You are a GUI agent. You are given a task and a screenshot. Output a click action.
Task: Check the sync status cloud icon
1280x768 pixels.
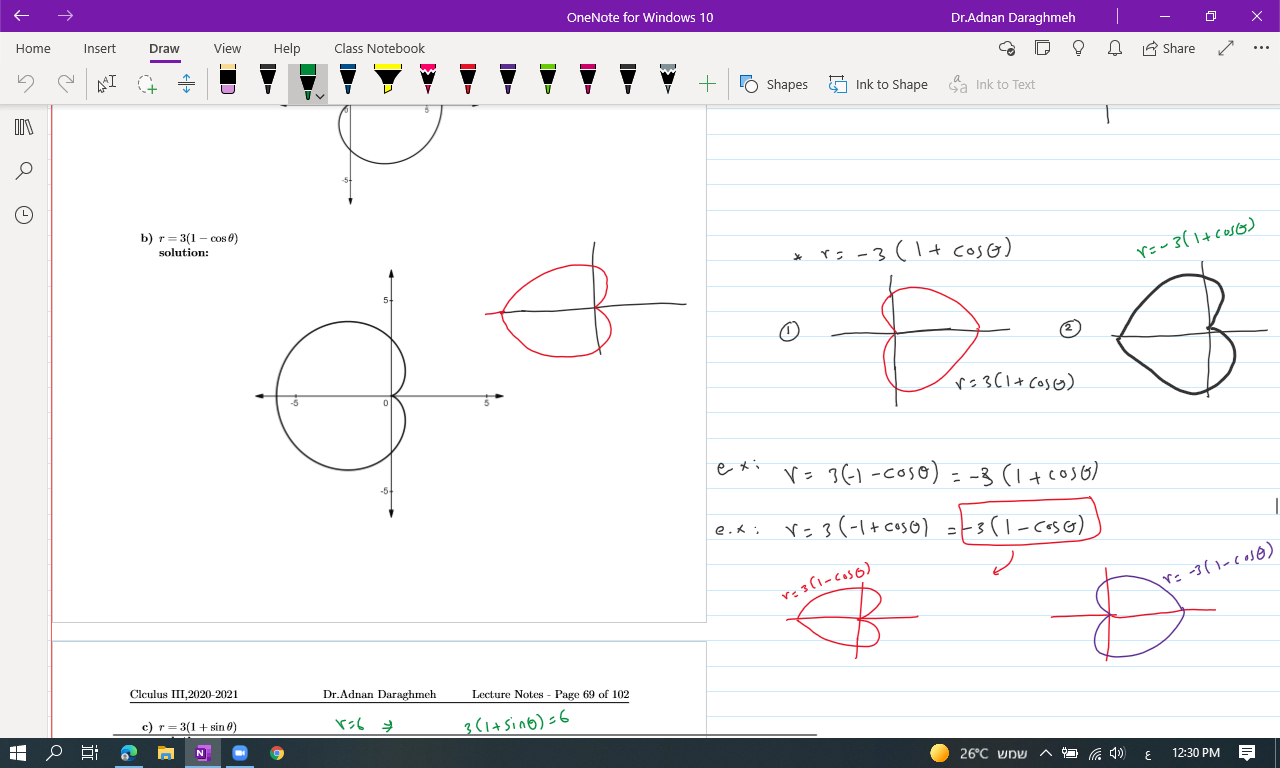[x=1007, y=48]
